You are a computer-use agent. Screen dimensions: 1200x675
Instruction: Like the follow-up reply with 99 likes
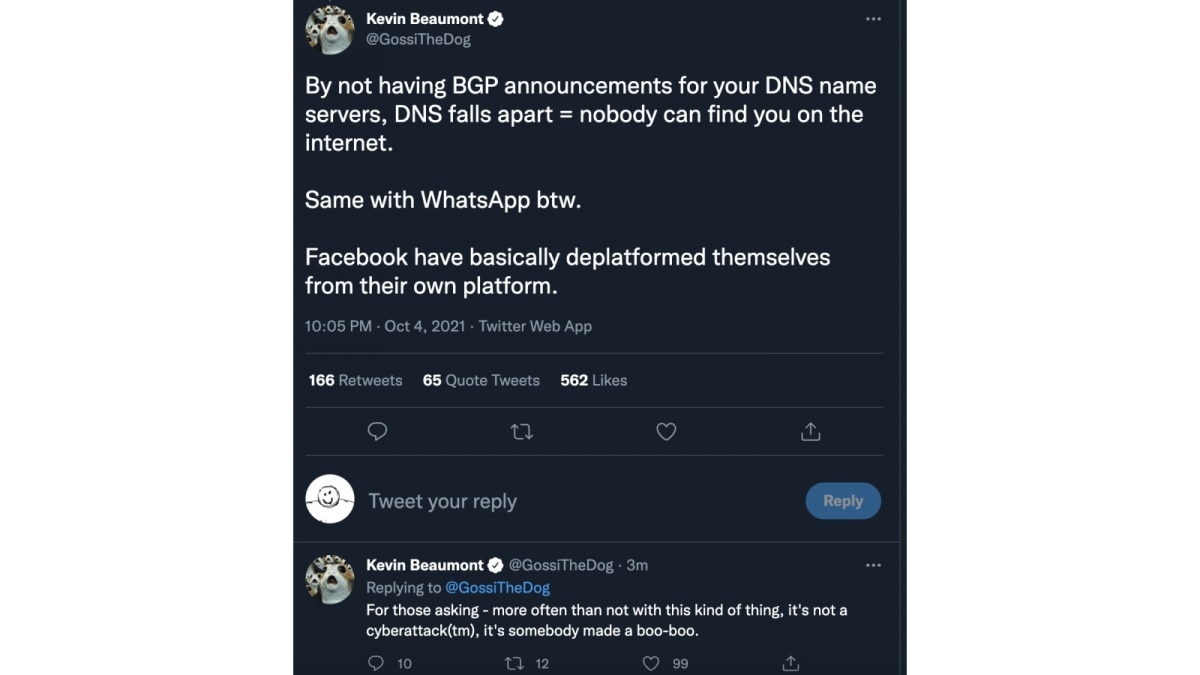651,663
